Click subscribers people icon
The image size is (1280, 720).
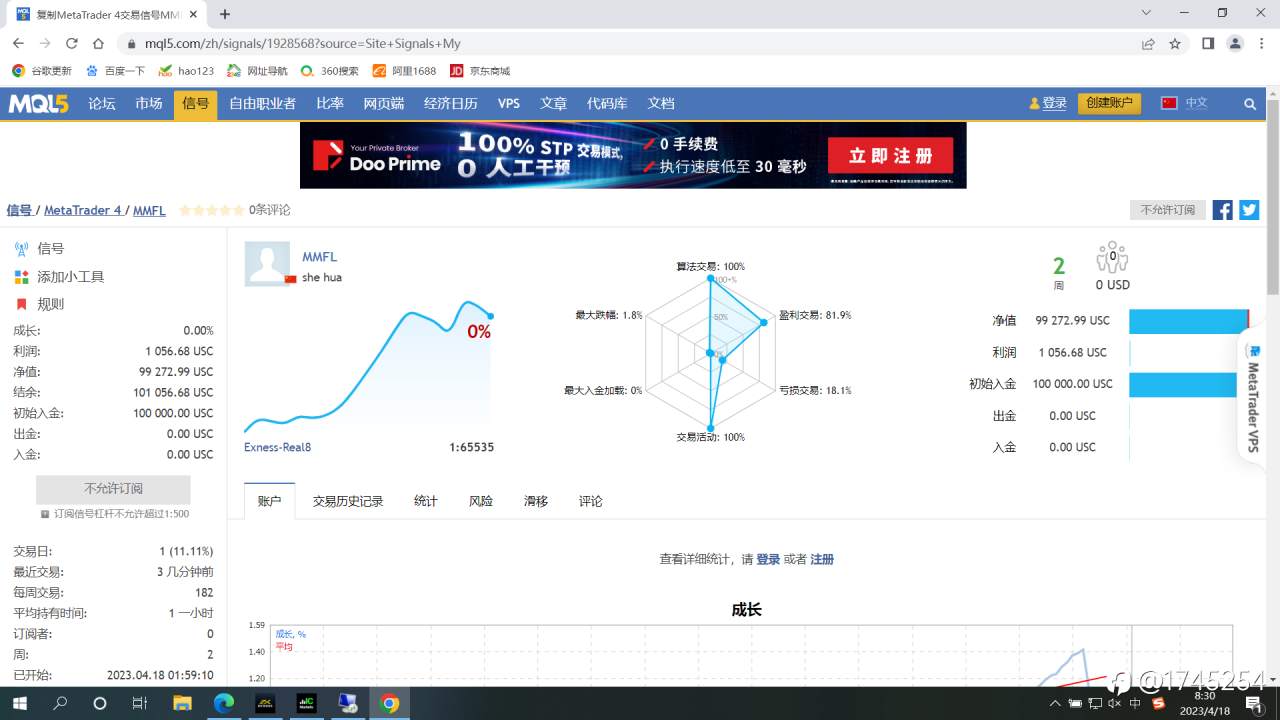1112,258
